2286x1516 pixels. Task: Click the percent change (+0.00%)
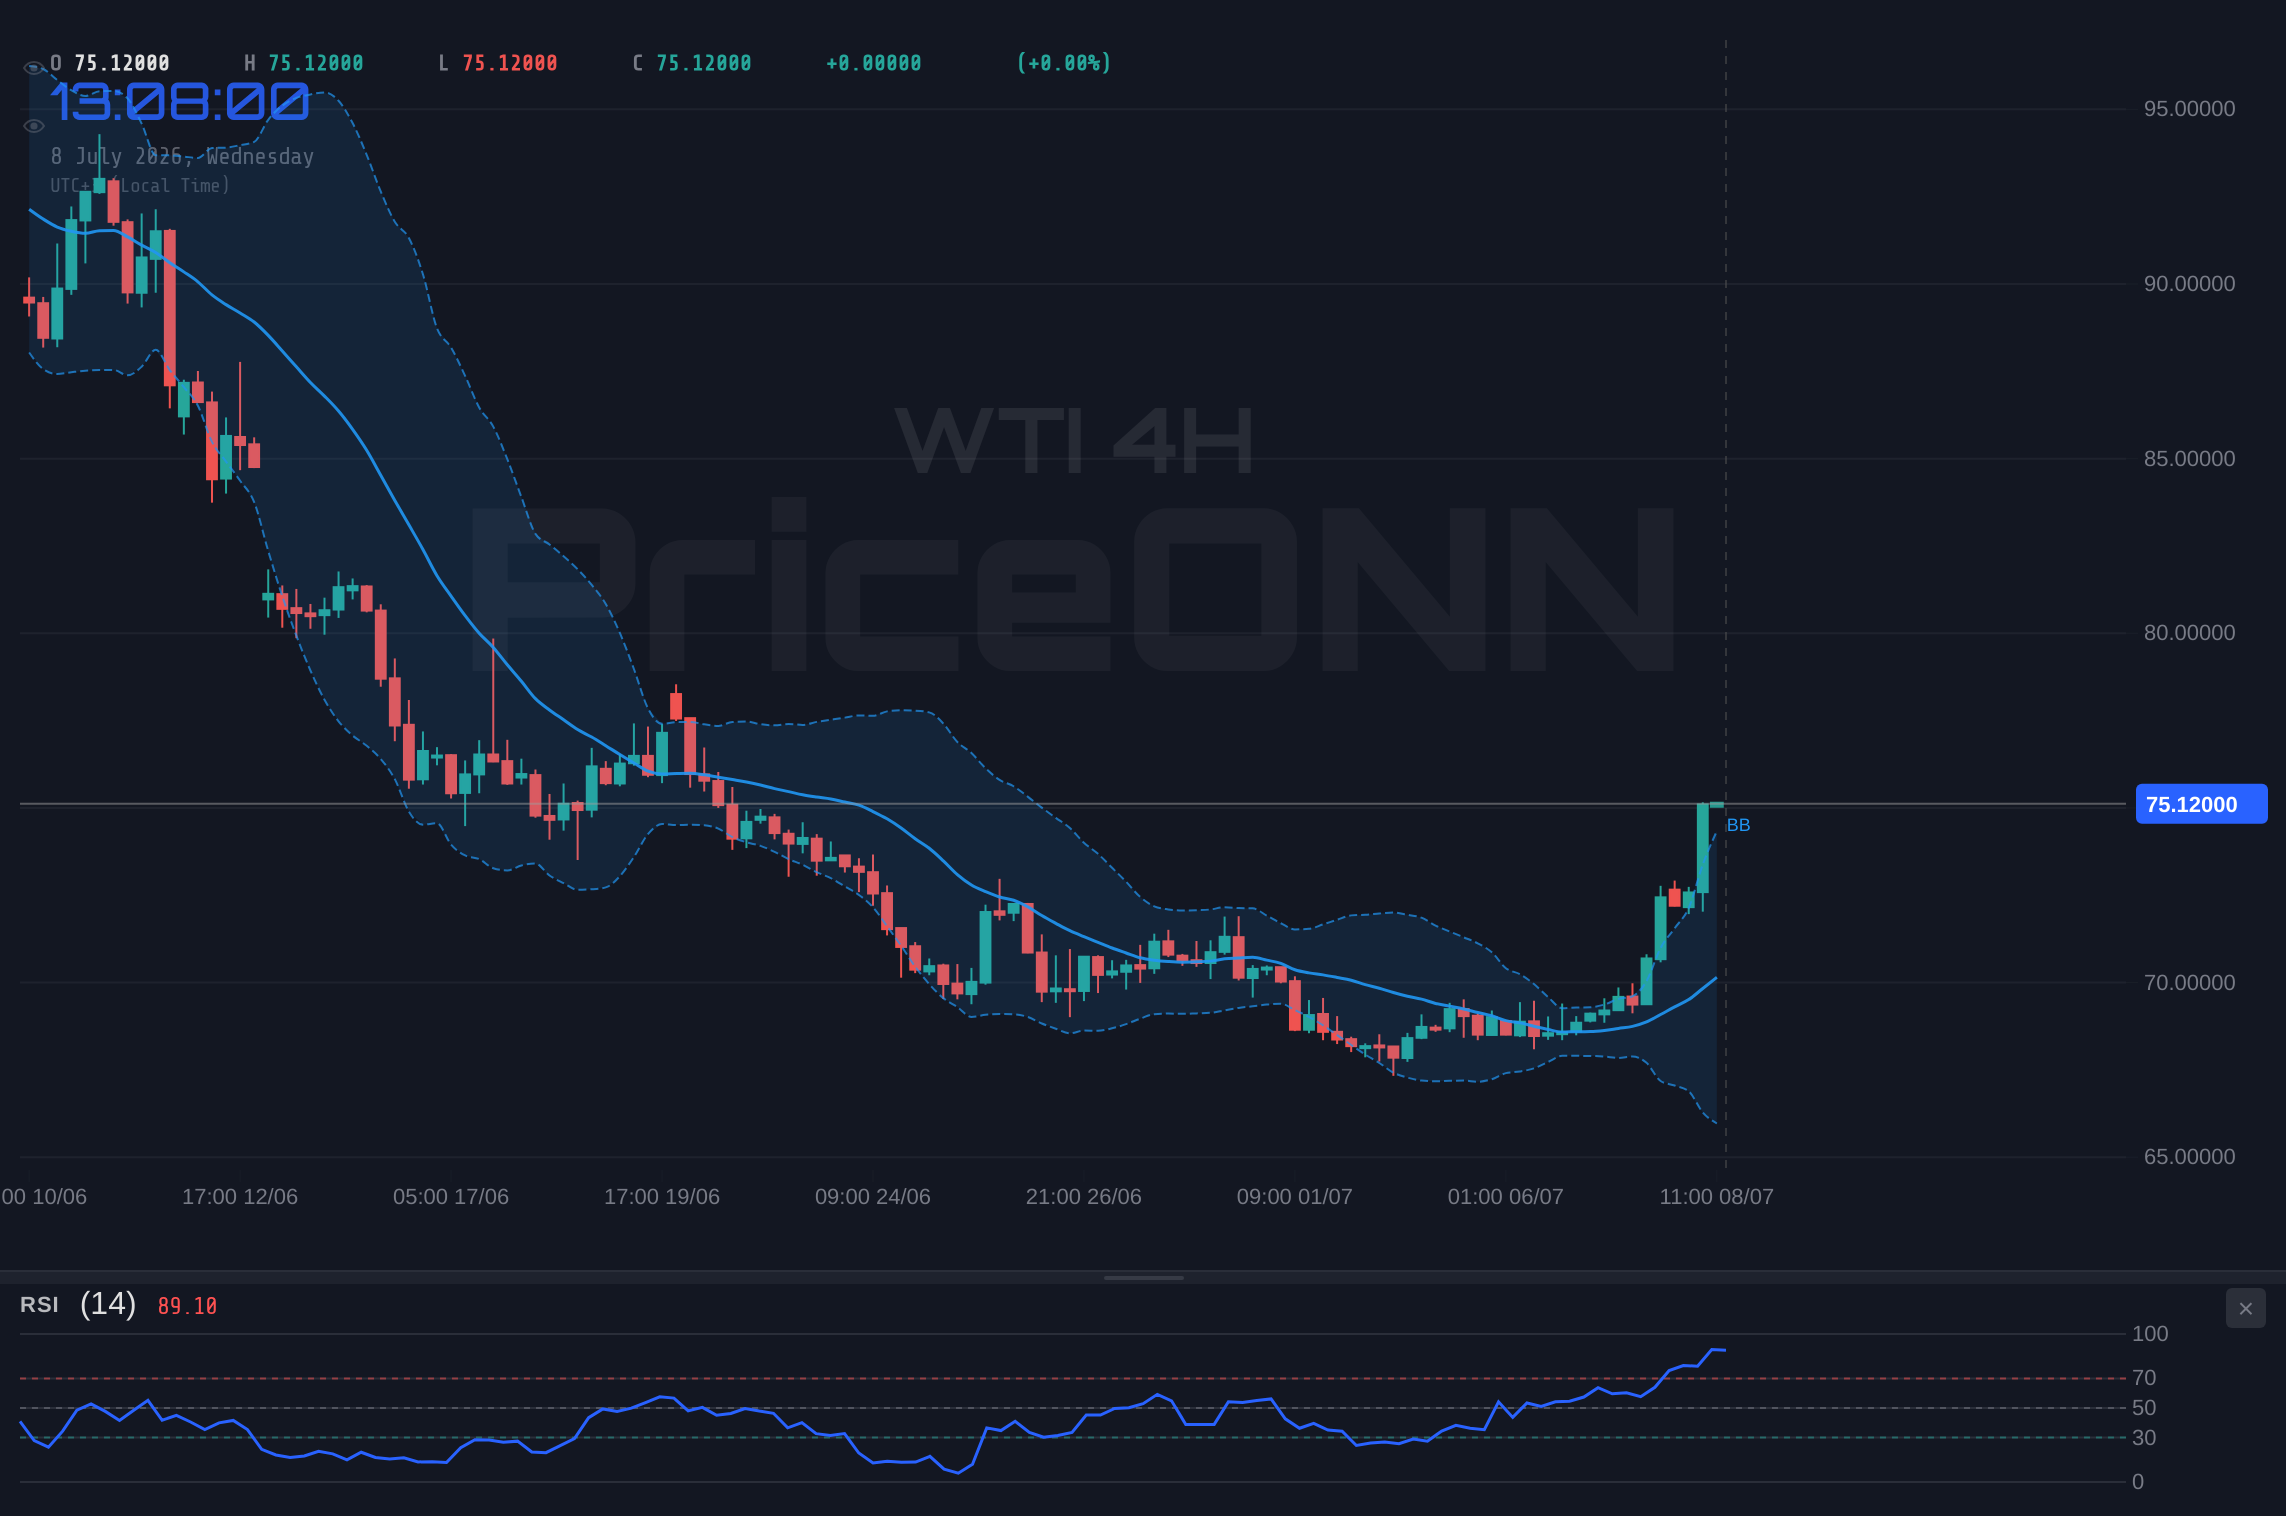(x=1064, y=63)
